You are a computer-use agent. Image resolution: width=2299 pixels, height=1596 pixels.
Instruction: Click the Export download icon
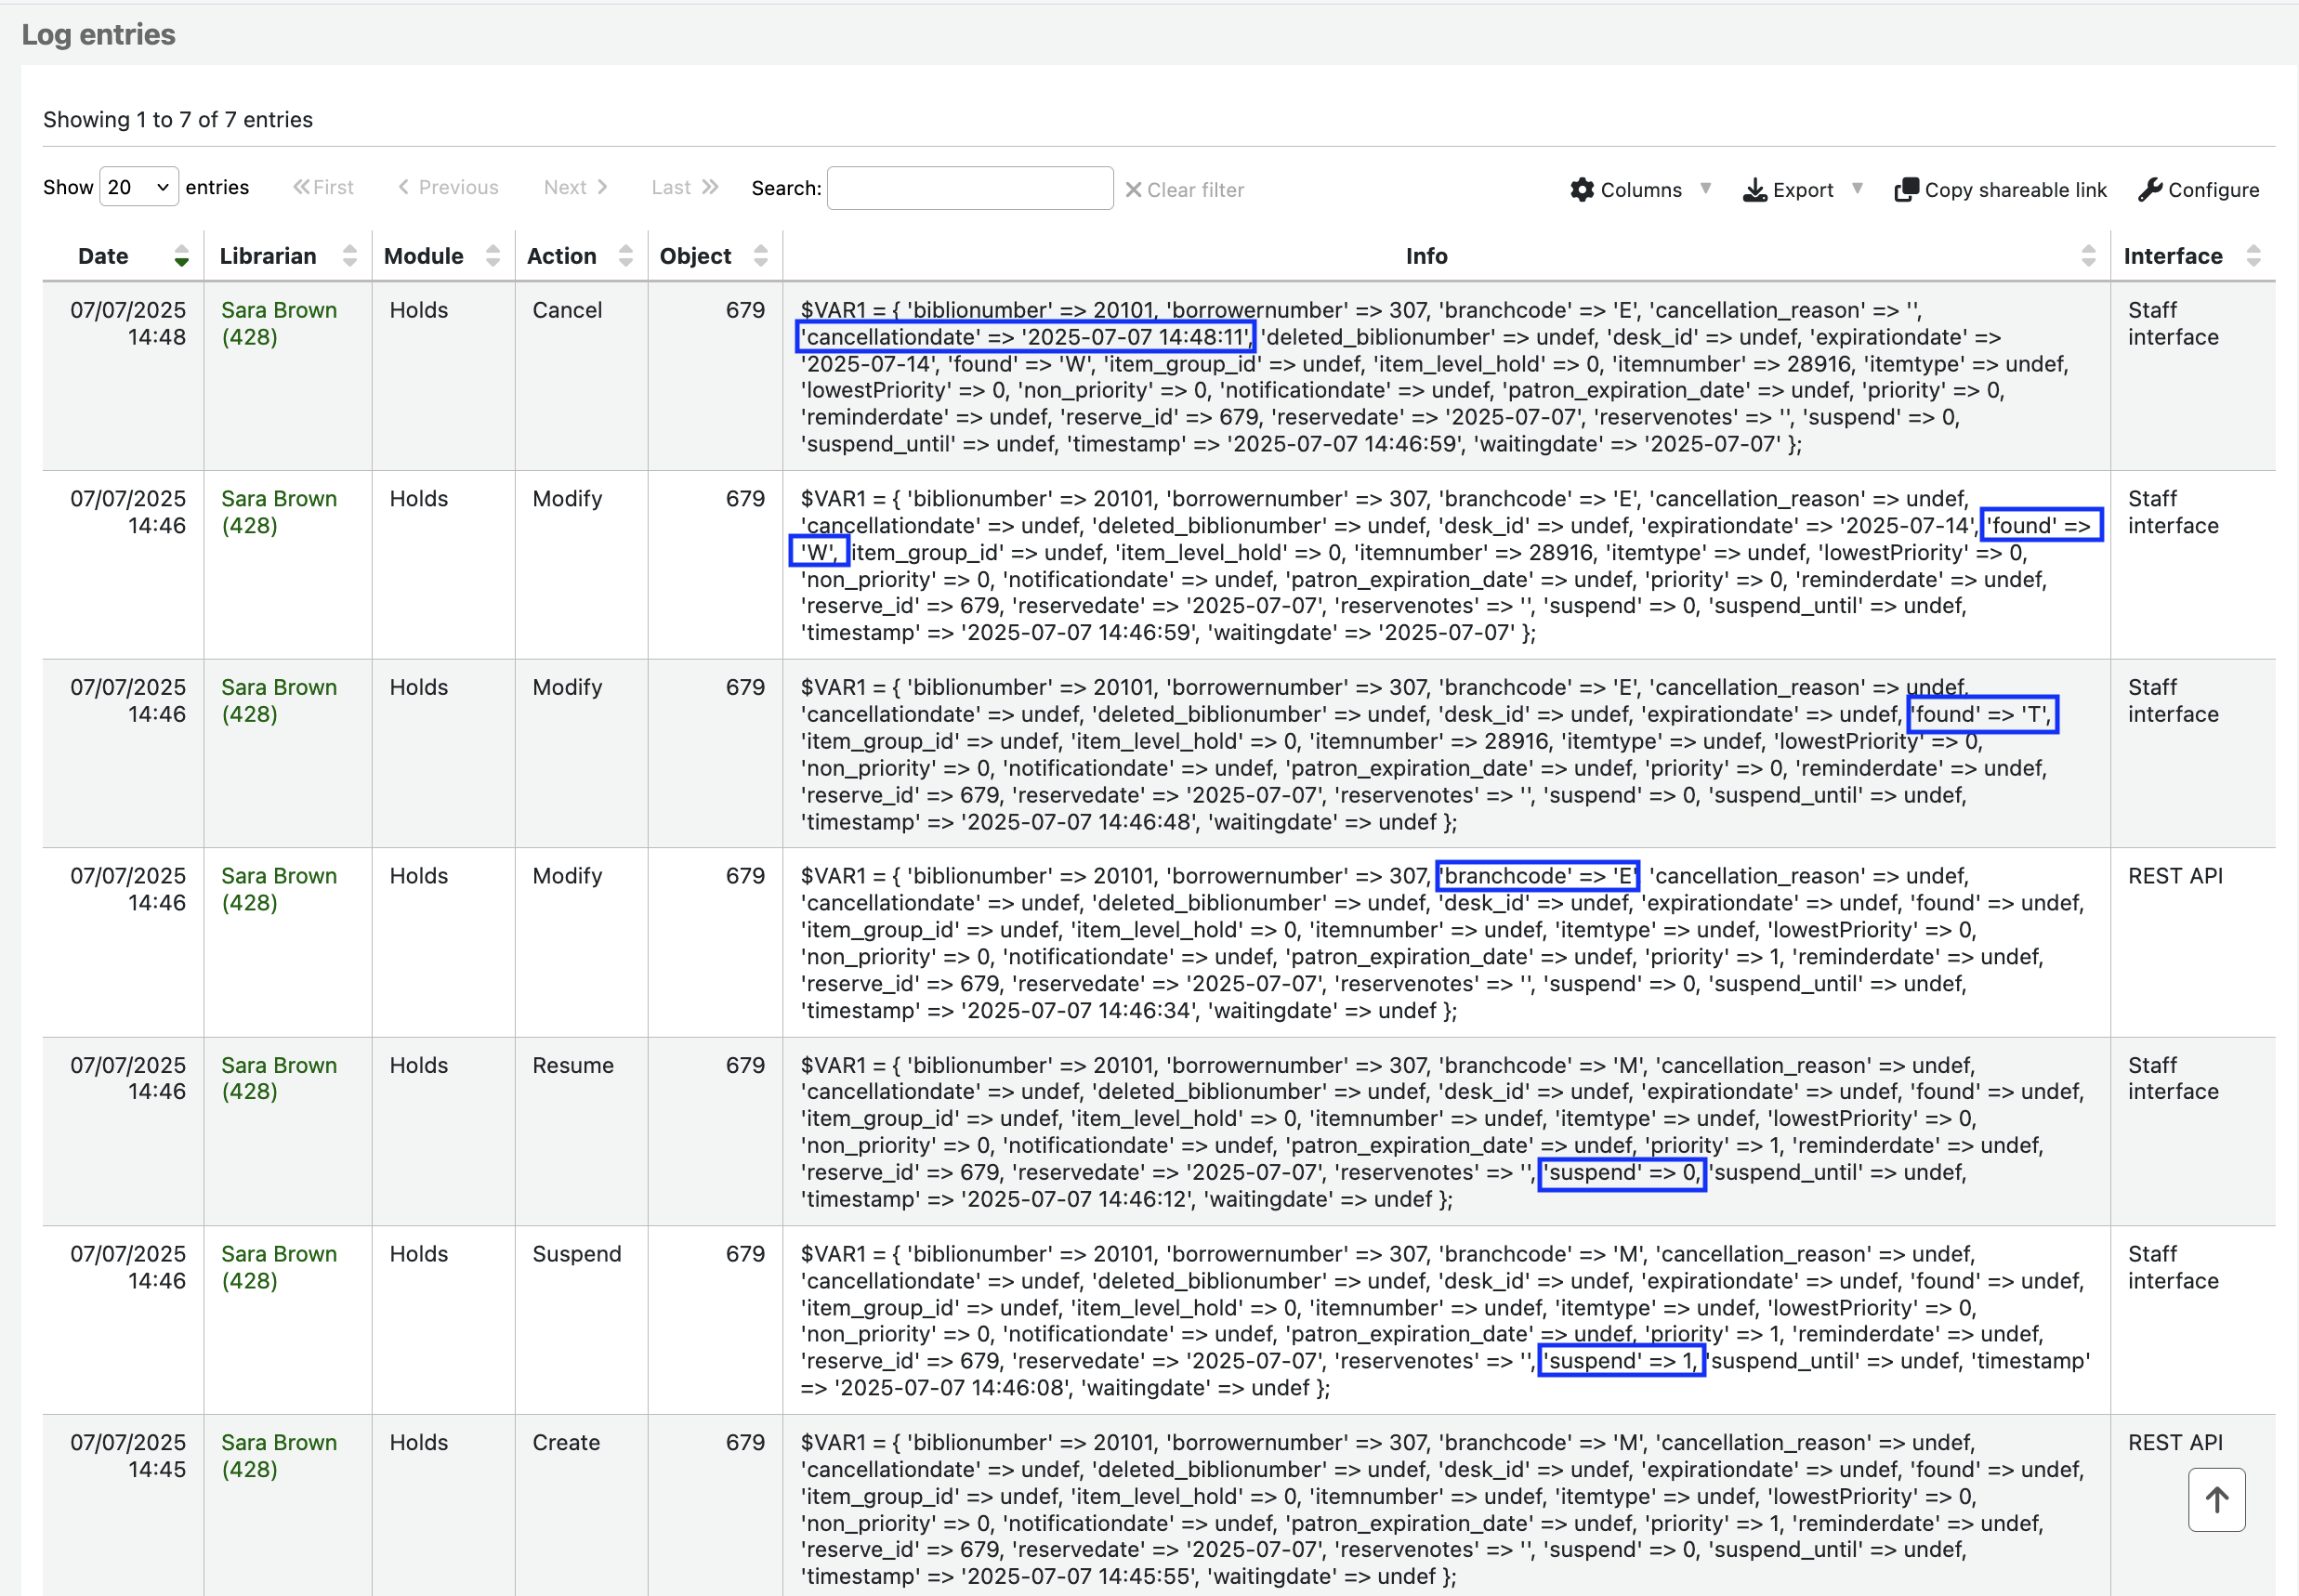[1754, 189]
